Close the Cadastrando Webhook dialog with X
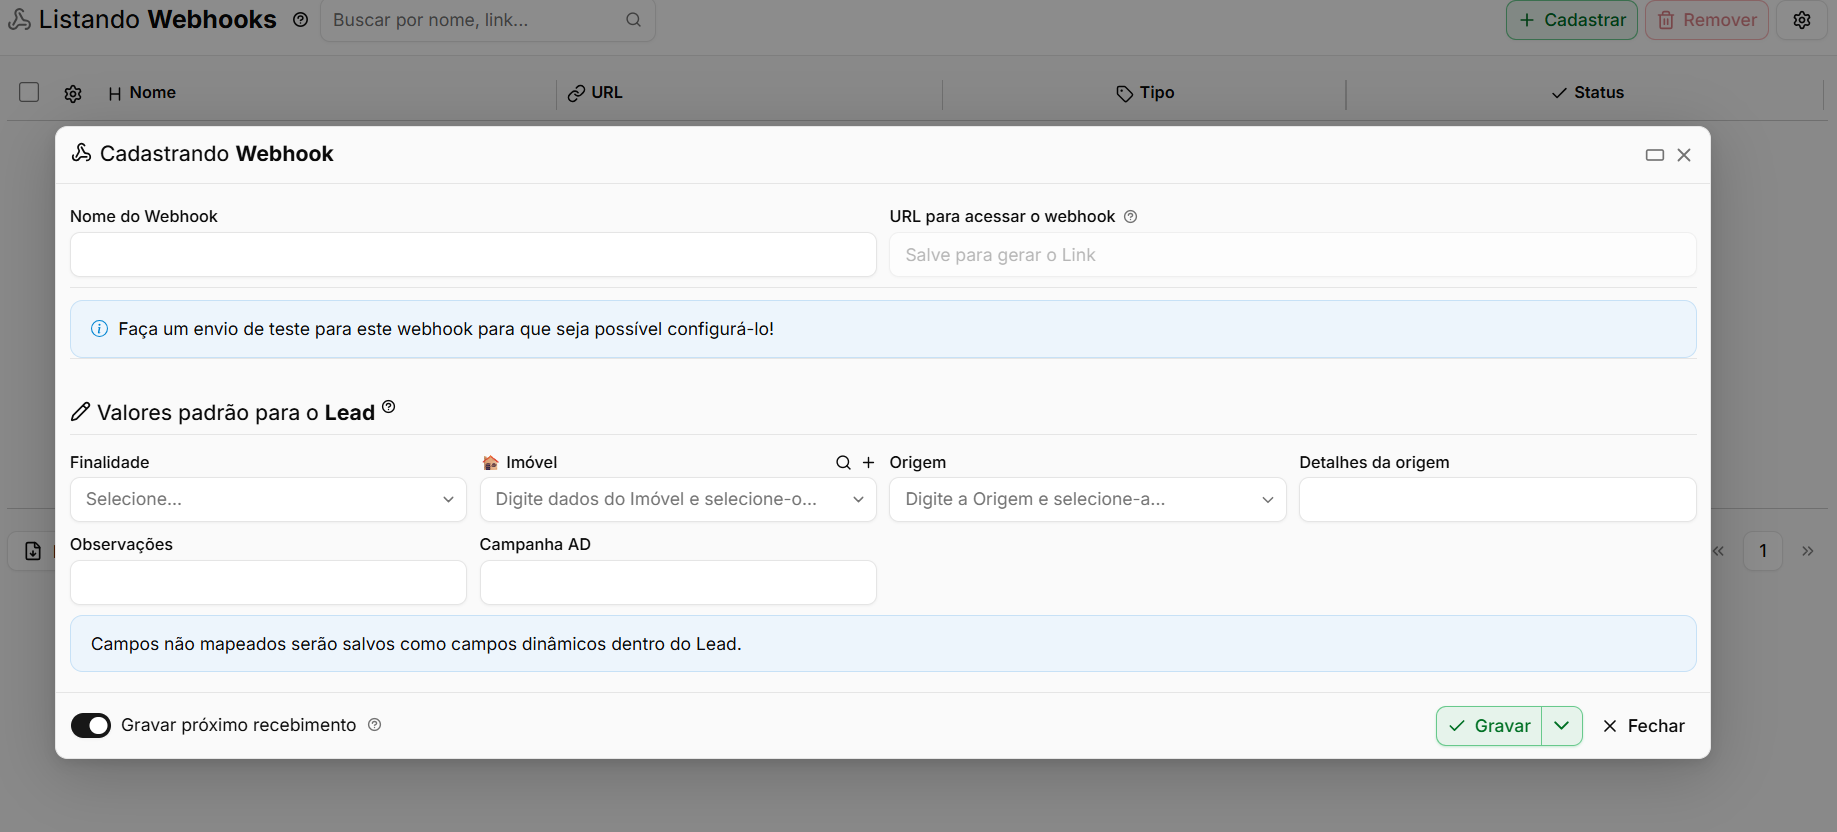 [1684, 155]
